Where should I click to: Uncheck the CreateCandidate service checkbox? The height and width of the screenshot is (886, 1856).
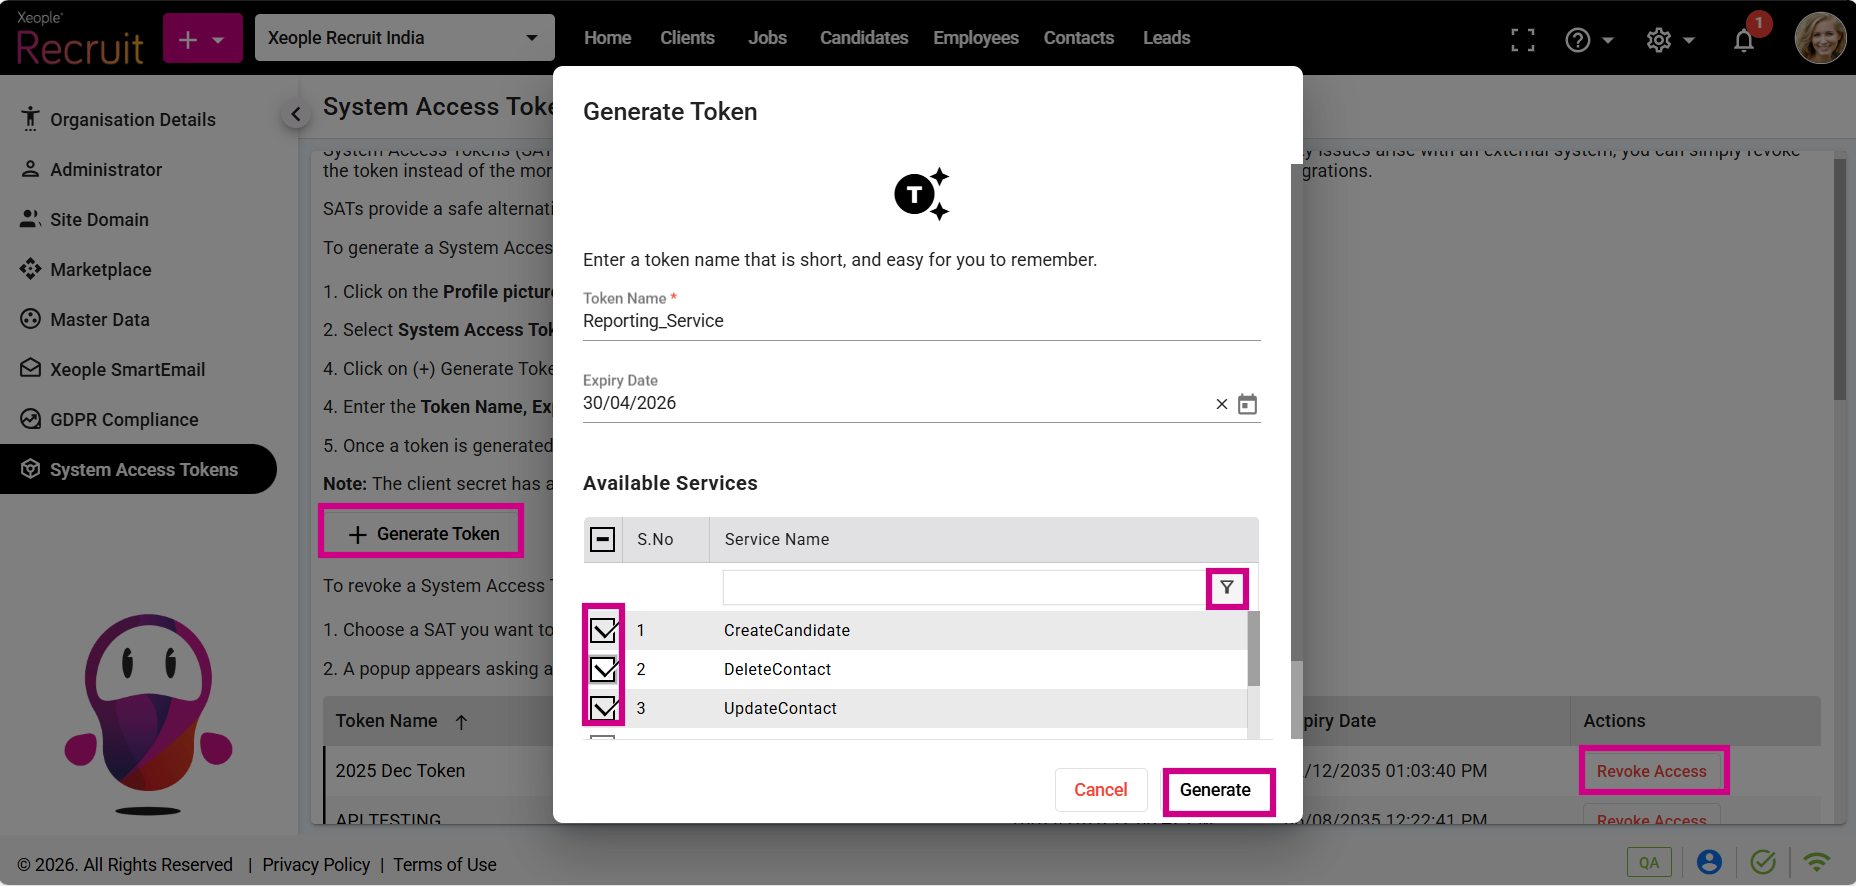(603, 631)
